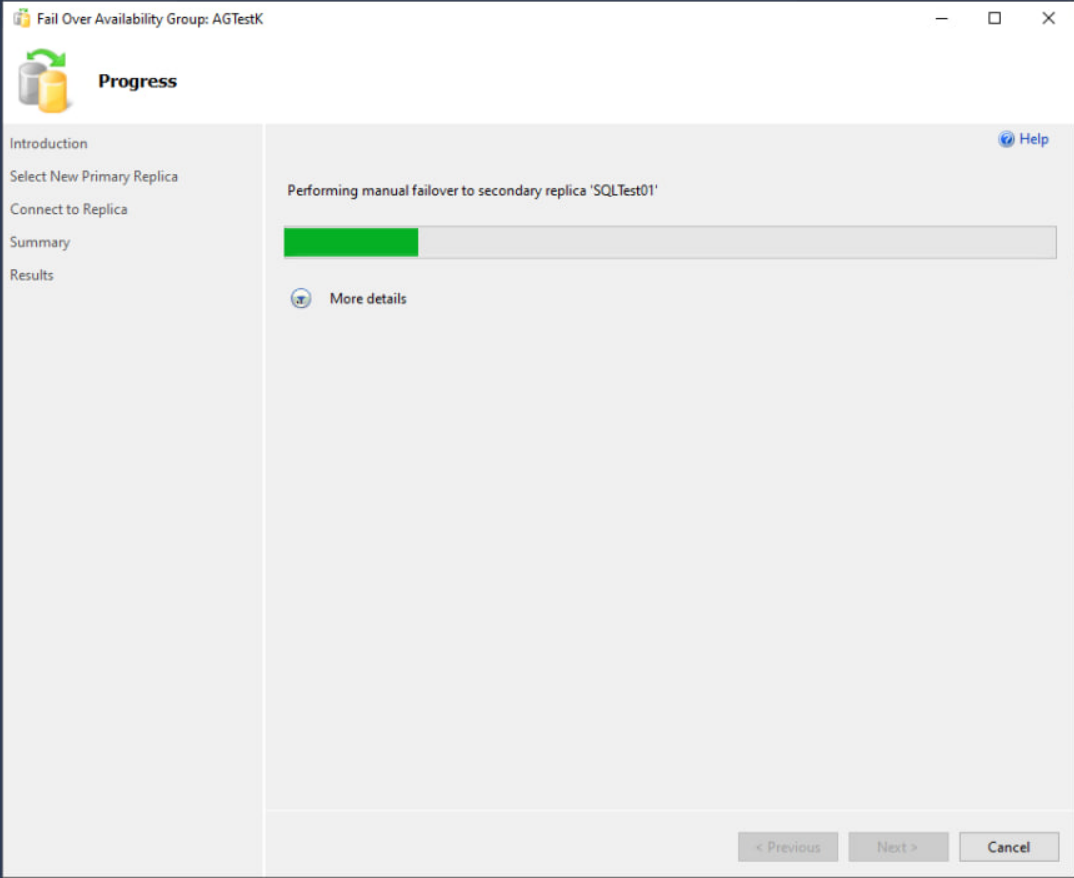
Task: Minimize the Fail Over wizard window
Action: pos(941,18)
